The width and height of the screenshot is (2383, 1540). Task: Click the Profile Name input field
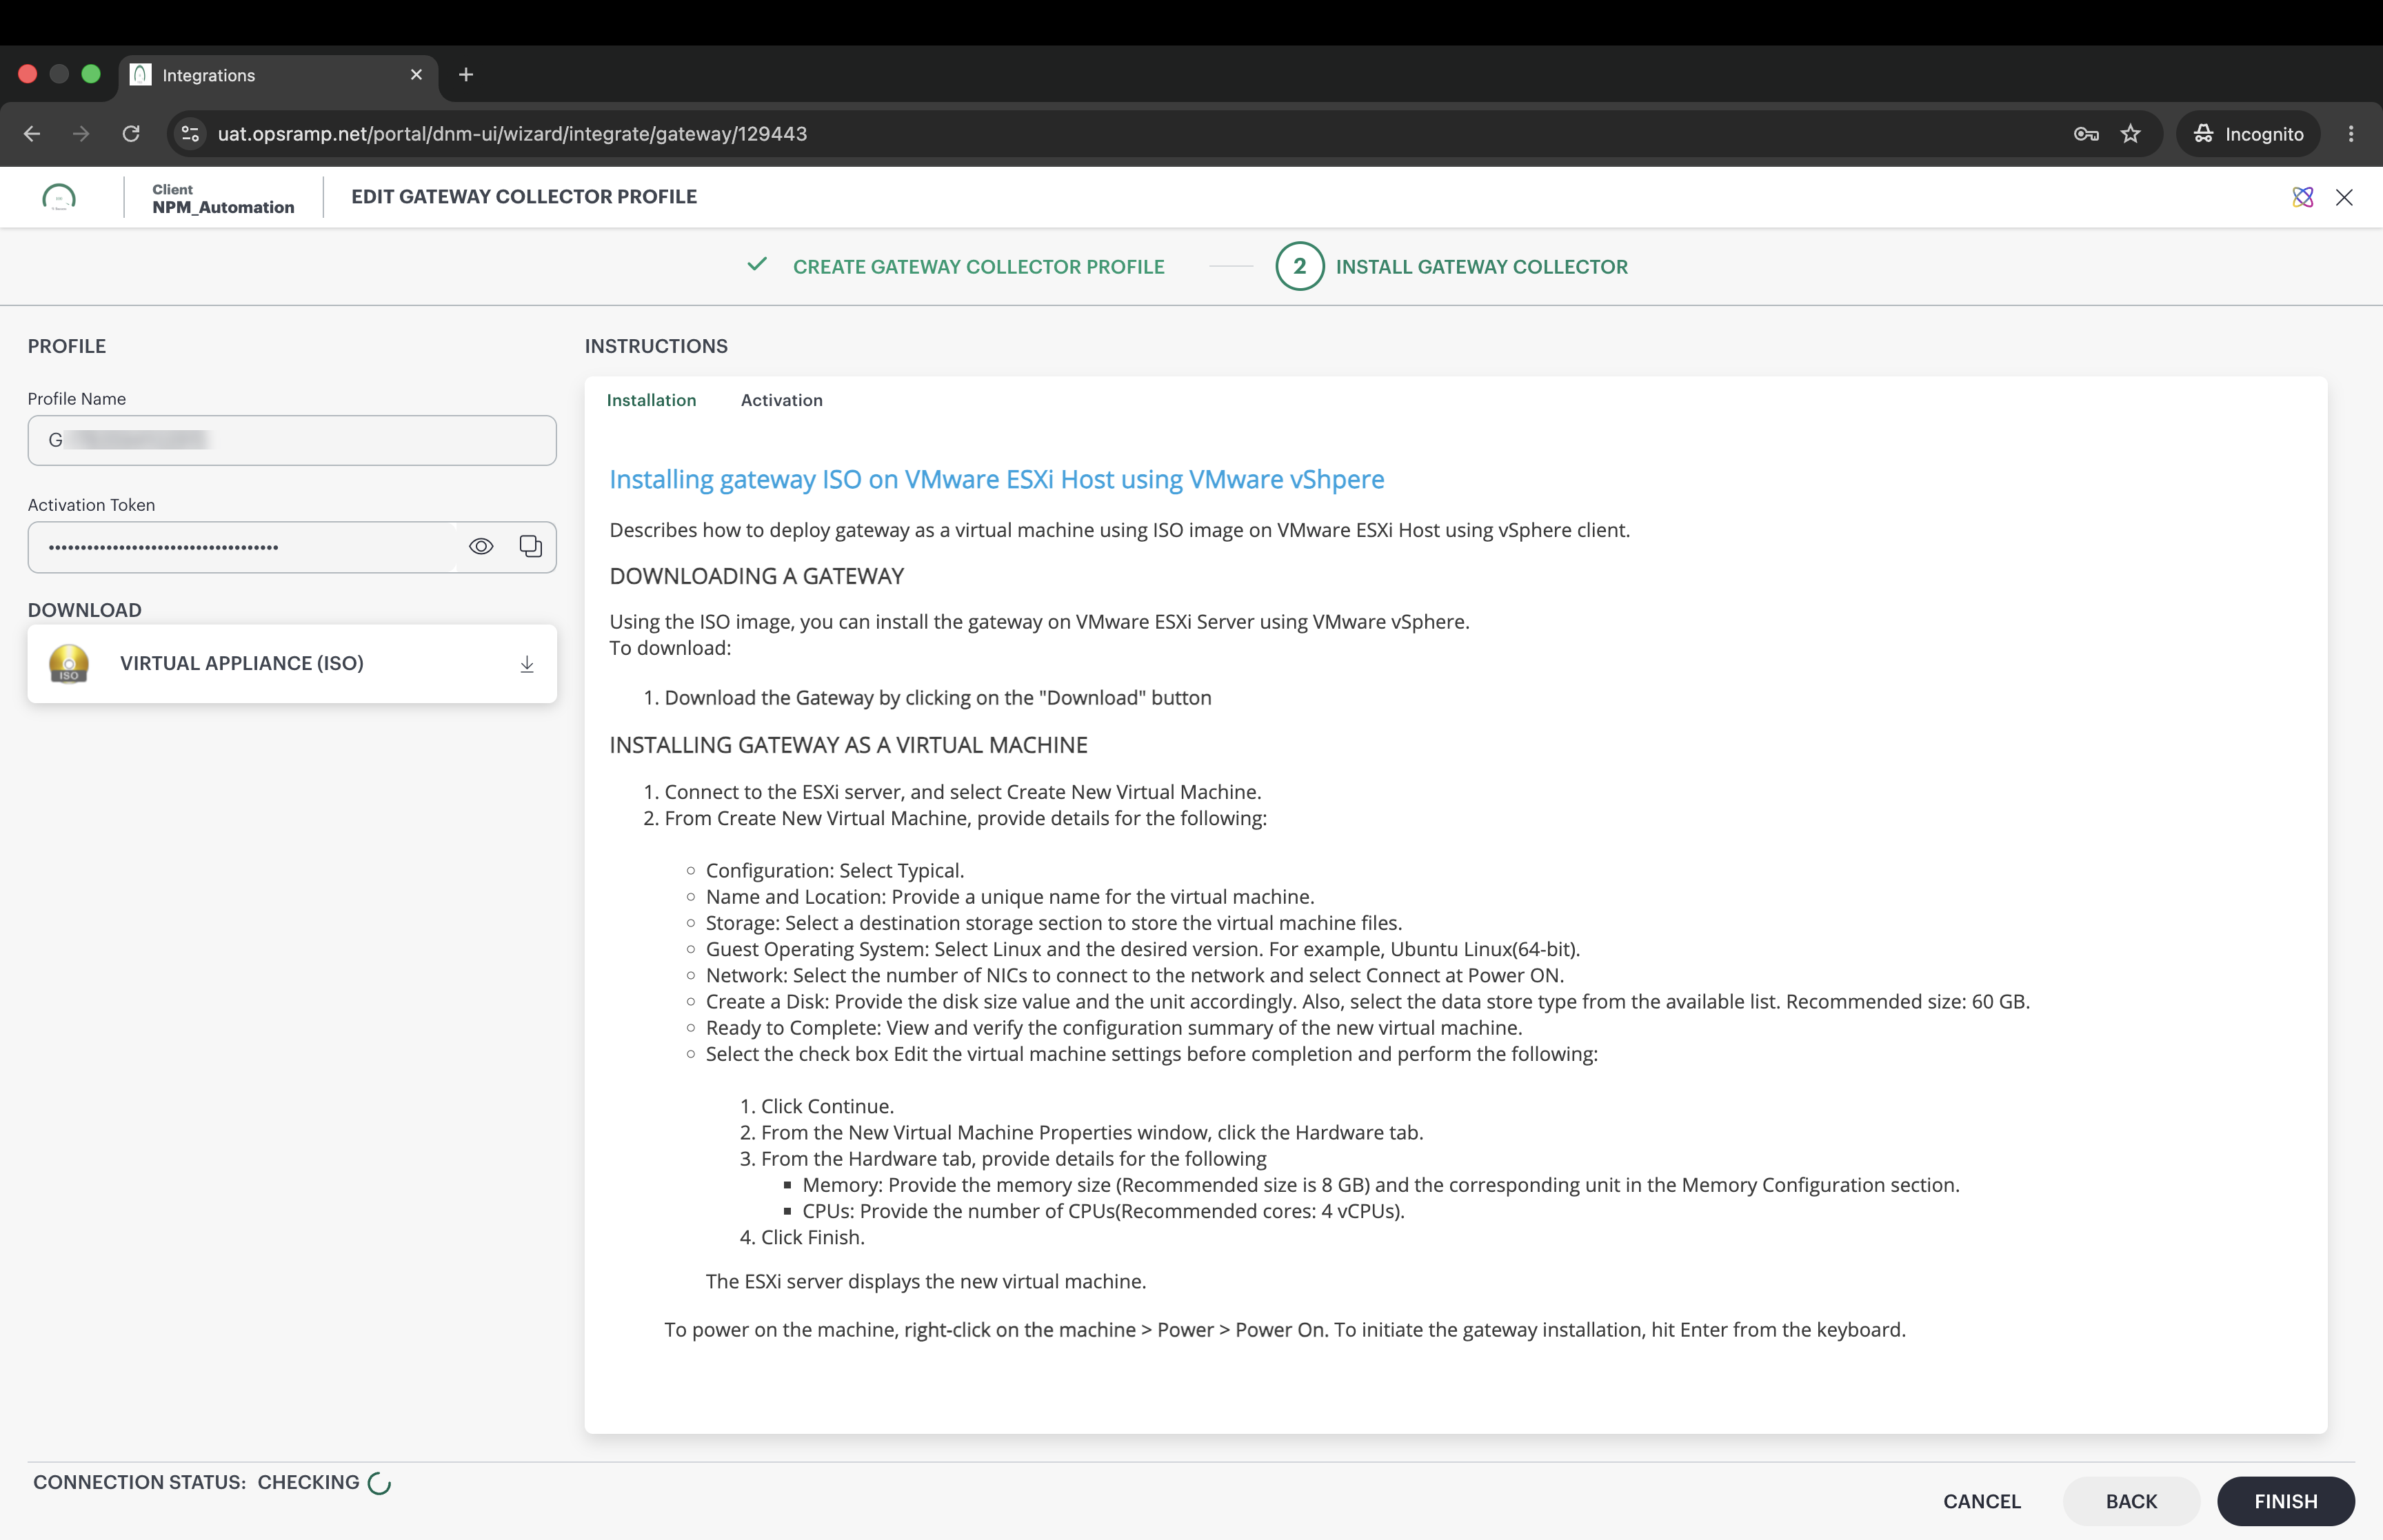pos(292,440)
